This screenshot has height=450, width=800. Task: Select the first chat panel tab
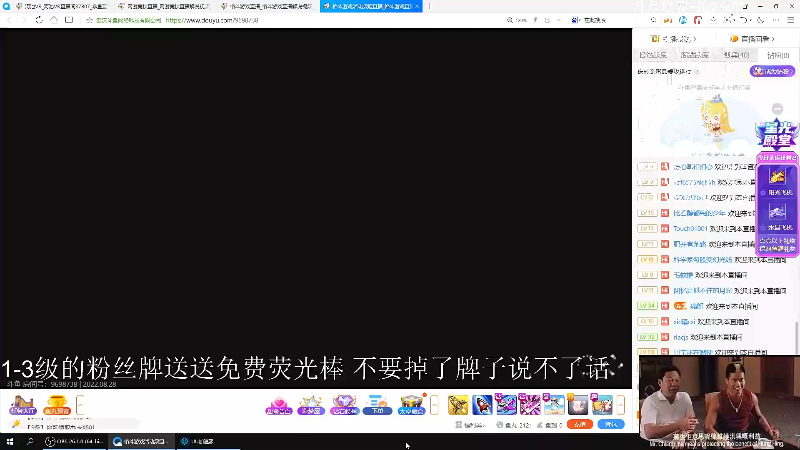coord(653,55)
